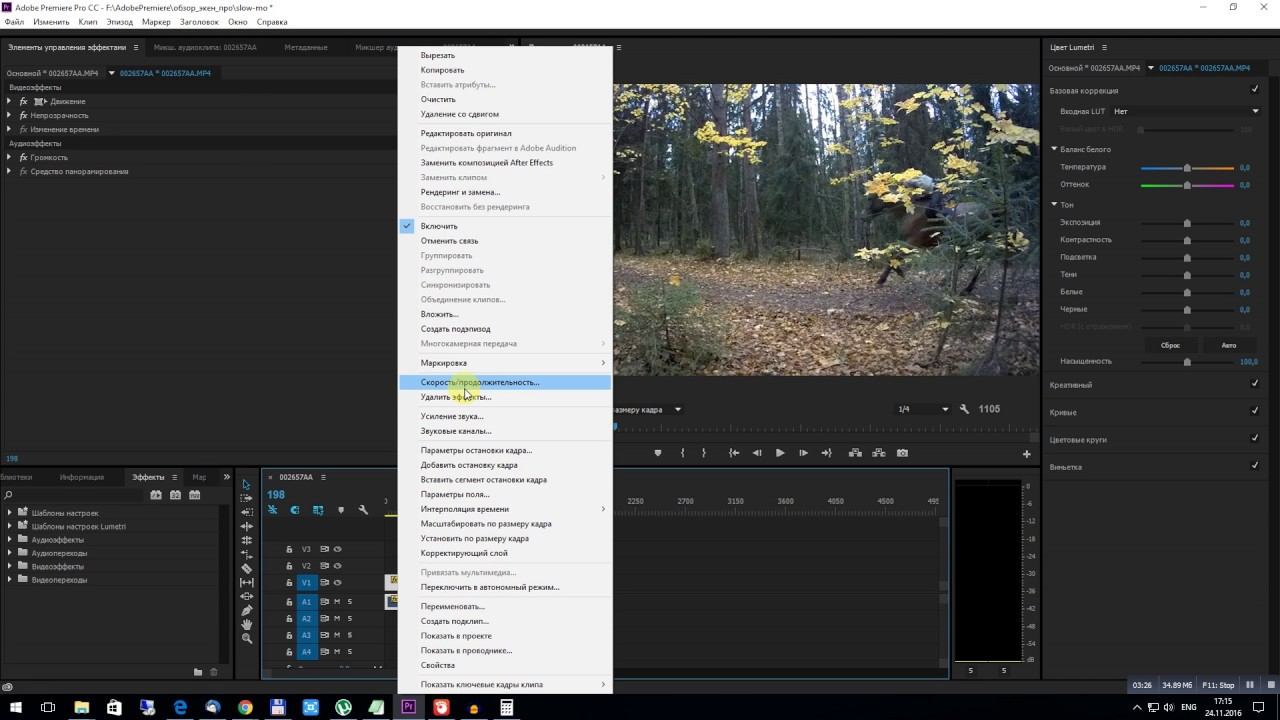The width and height of the screenshot is (1280, 720).
Task: Click the Reset tone button
Action: coord(1170,345)
